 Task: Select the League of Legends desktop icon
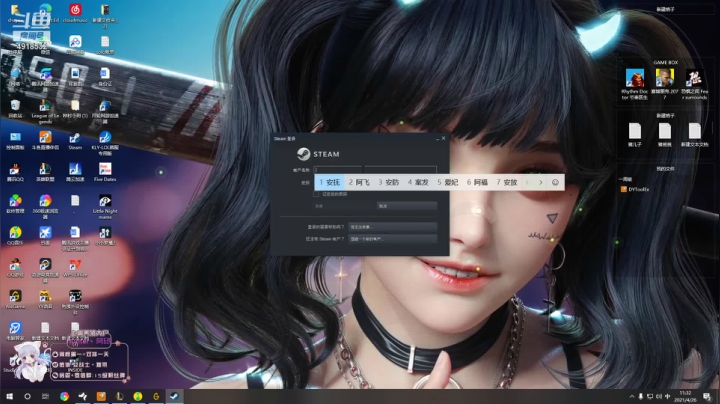coord(45,112)
